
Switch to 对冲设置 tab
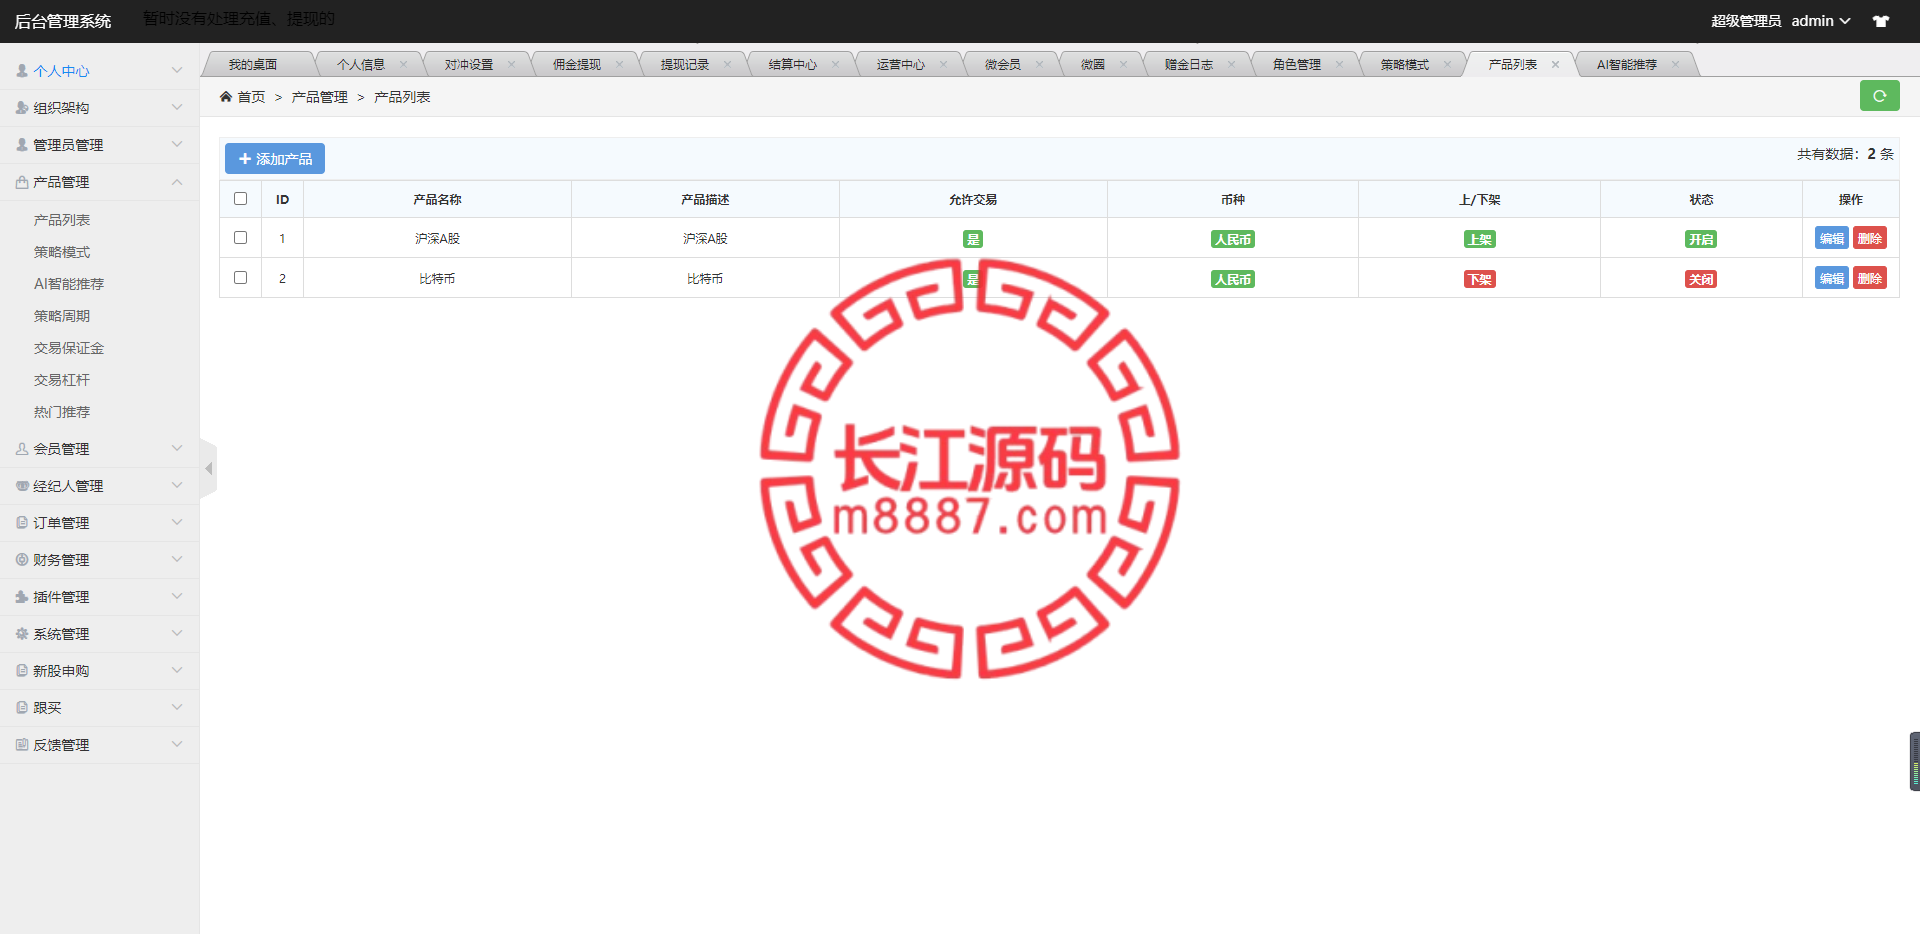469,65
